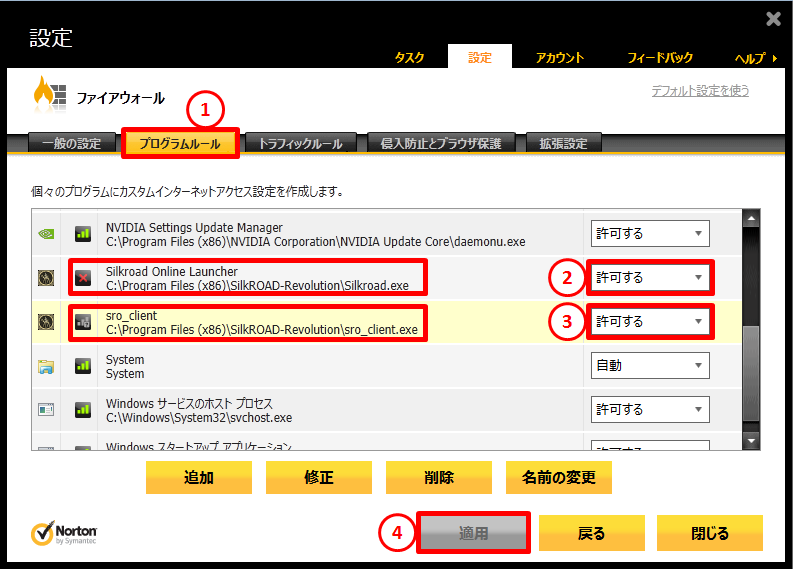The width and height of the screenshot is (793, 569).
Task: Select the Silkroad Online Launcher row text
Action: (257, 279)
